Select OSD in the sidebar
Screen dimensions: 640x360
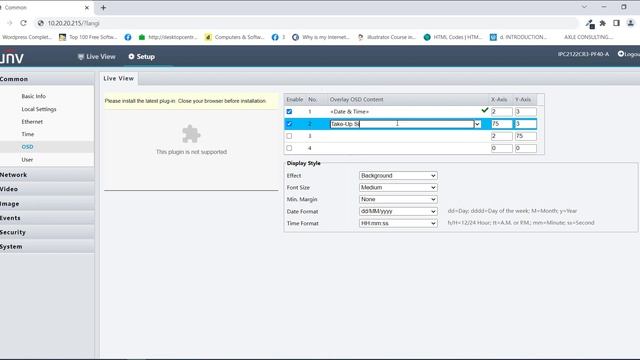(x=27, y=147)
